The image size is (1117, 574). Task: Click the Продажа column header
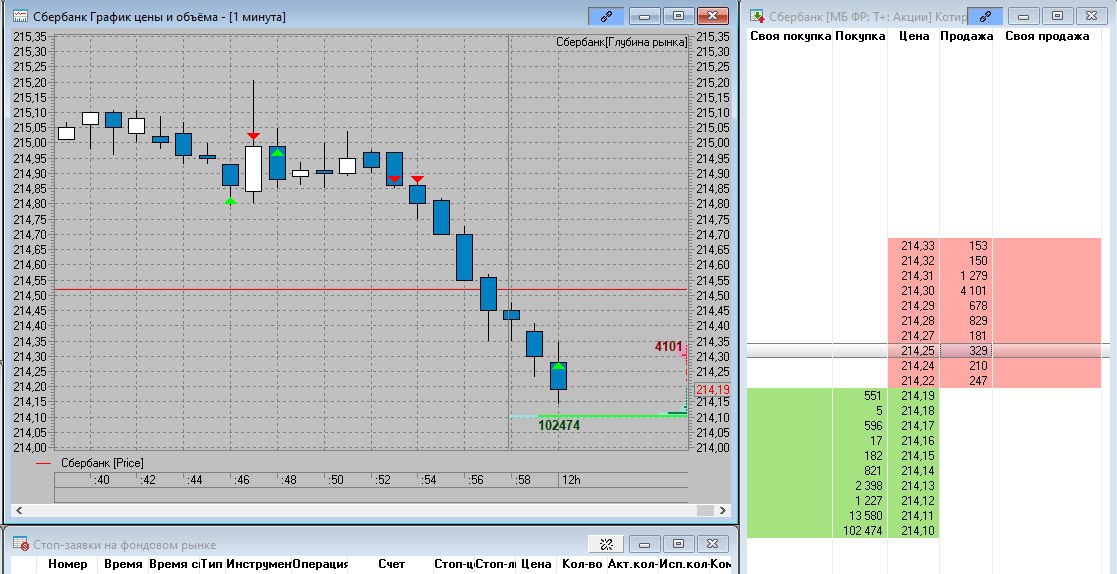[966, 36]
